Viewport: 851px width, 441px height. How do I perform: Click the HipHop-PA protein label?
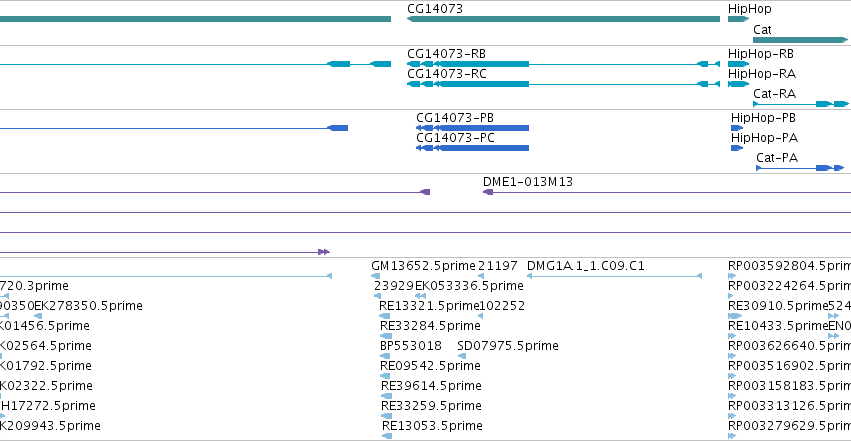(x=764, y=138)
